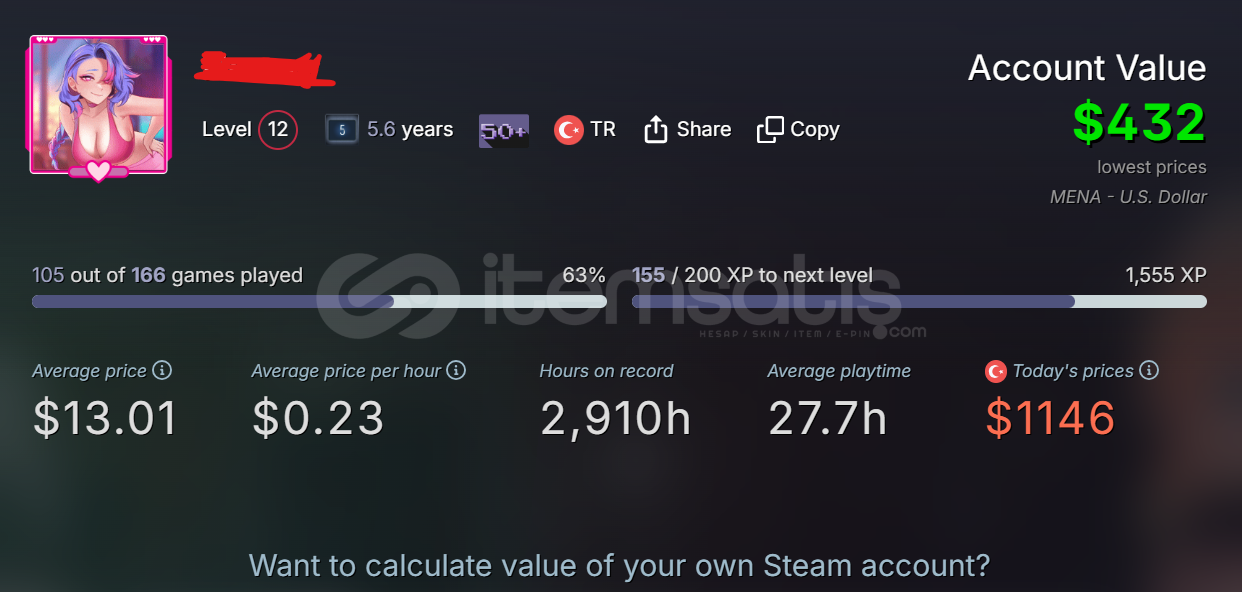Click the games played progress bar
The width and height of the screenshot is (1242, 592).
319,301
